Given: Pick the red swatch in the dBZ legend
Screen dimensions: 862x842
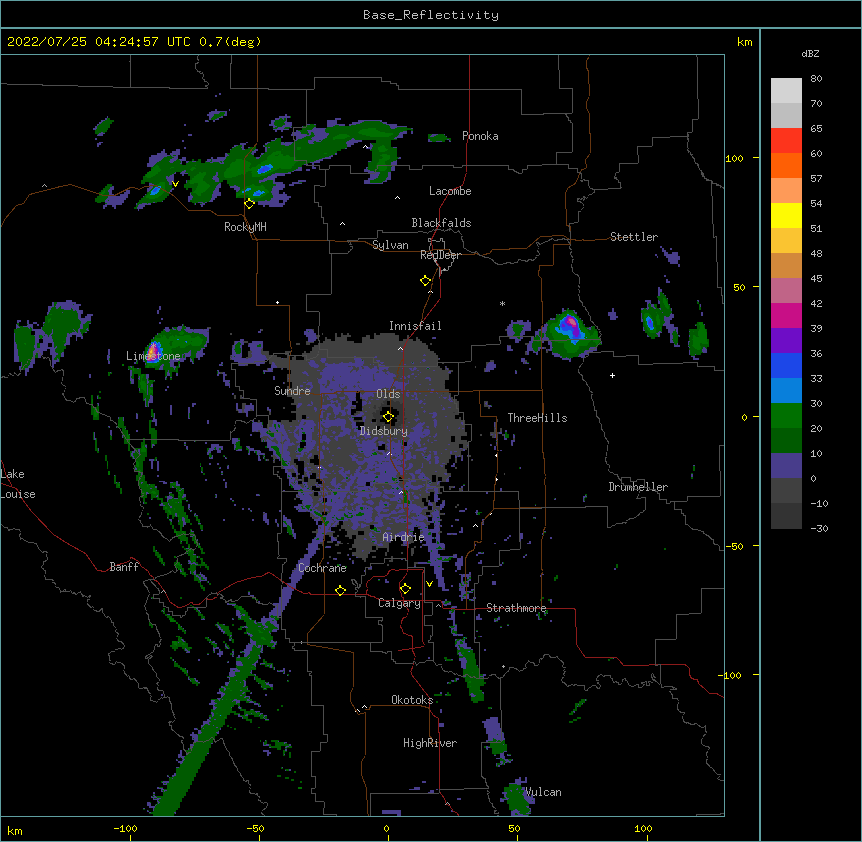Looking at the screenshot, I should click(786, 140).
